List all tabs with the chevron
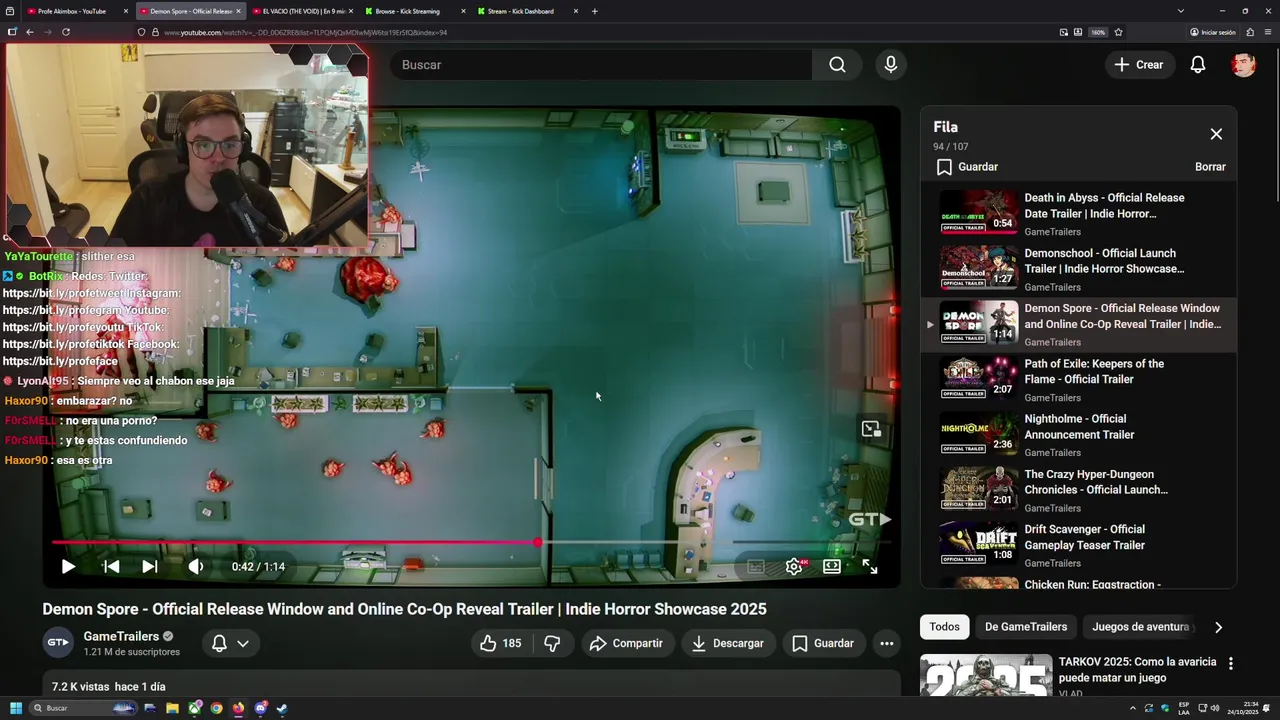The height and width of the screenshot is (720, 1280). [1181, 11]
